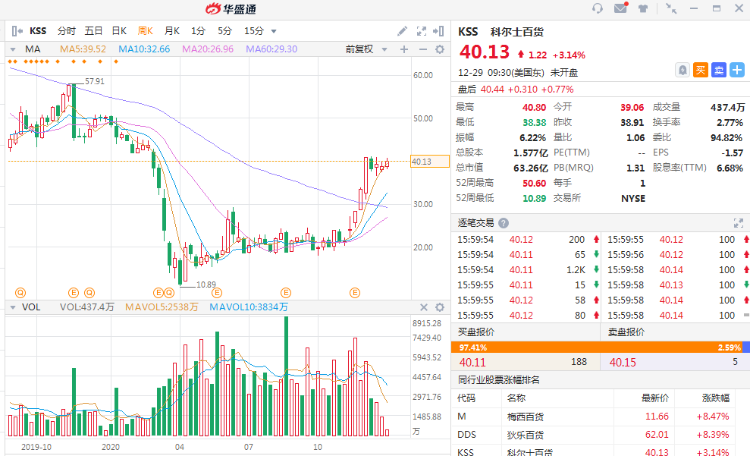750x456 pixels.
Task: Click the 15:59:54 trade of 1.2K shares
Action: point(525,270)
